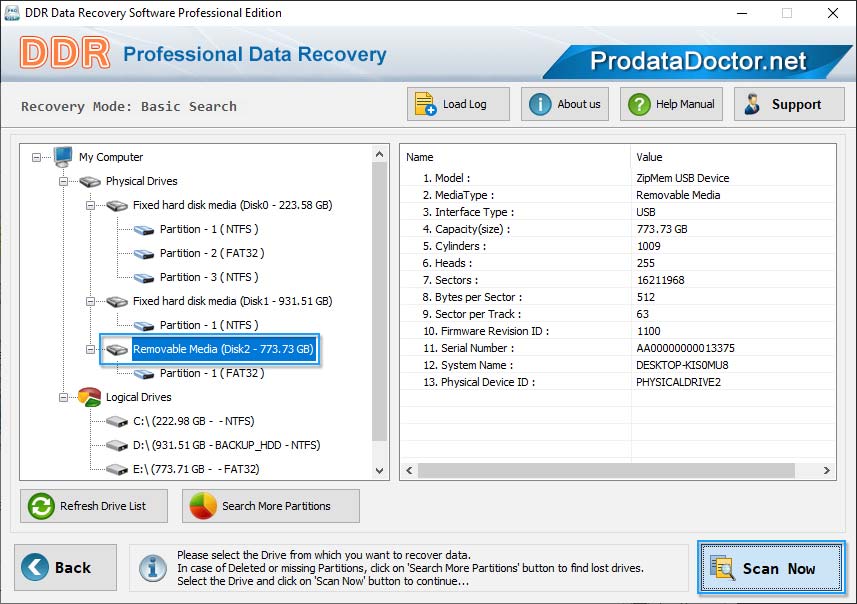Collapse the Physical Drives node
Viewport: 857px width, 604px height.
63,181
